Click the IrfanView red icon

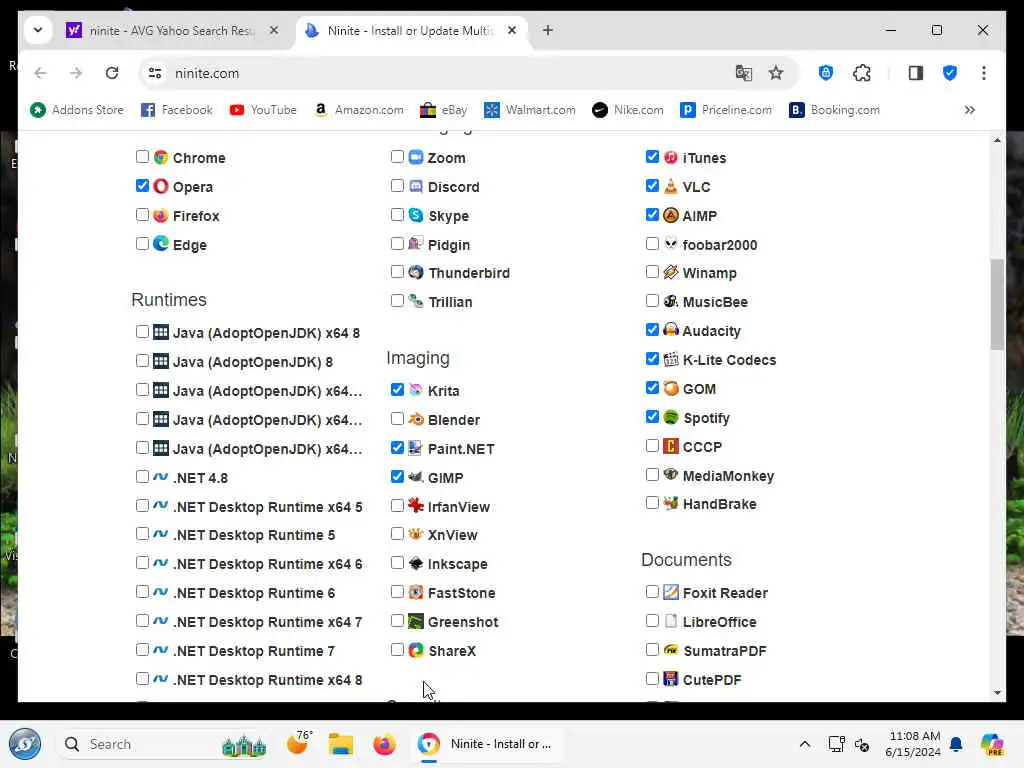416,506
